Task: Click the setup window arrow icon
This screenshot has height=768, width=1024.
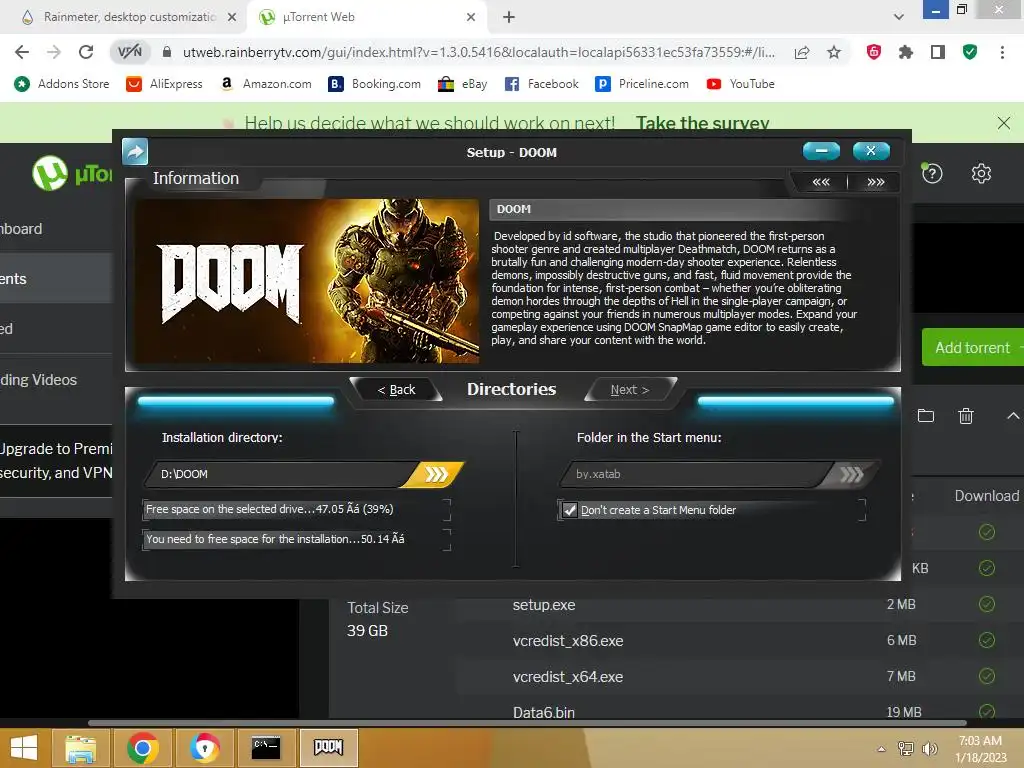Action: pos(135,152)
